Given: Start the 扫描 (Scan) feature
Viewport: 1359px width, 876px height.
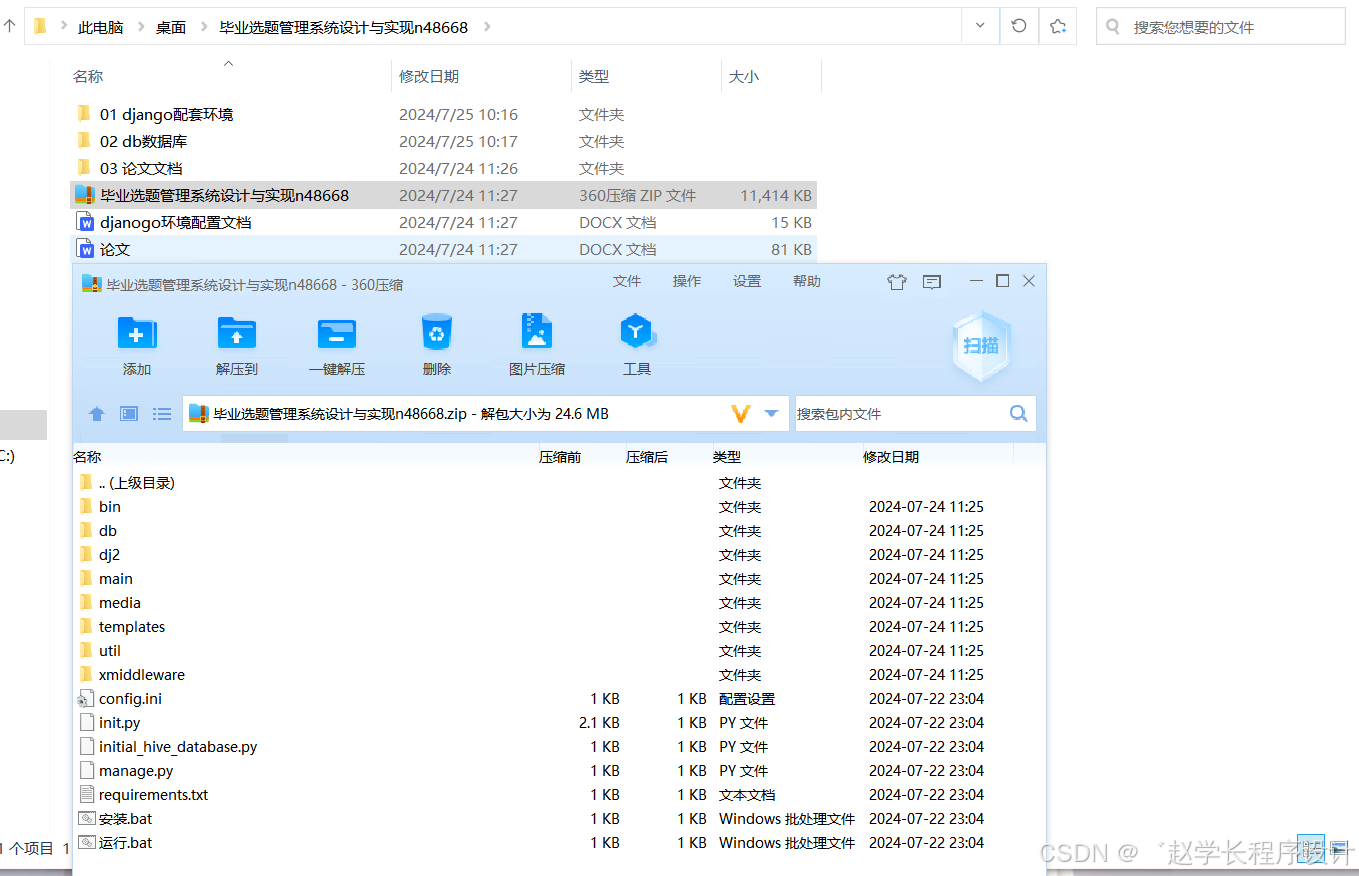Looking at the screenshot, I should click(x=980, y=345).
